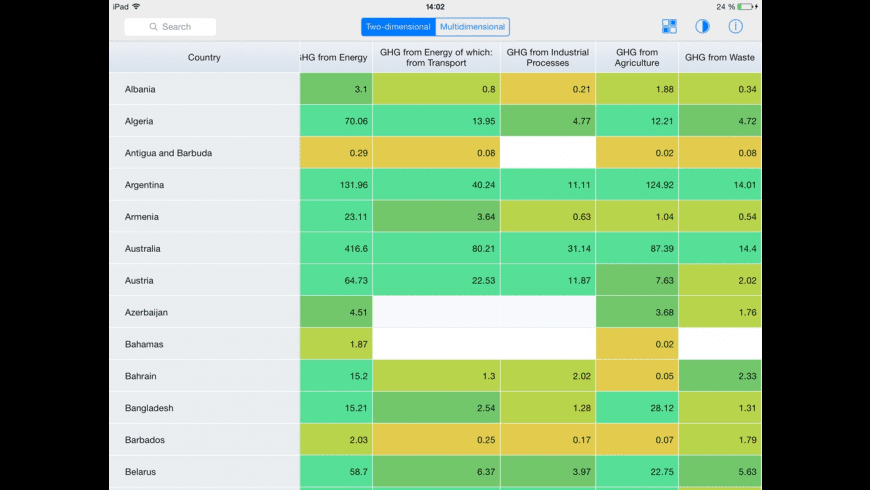
Task: Tap the battery indicator icon
Action: 745,7
